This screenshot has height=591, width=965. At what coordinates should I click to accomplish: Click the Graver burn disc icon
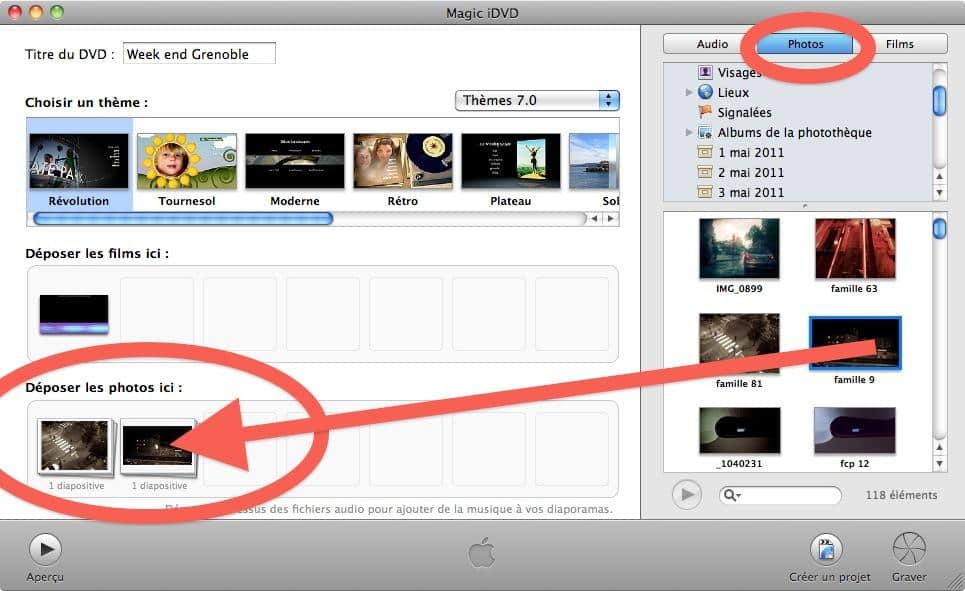point(909,549)
